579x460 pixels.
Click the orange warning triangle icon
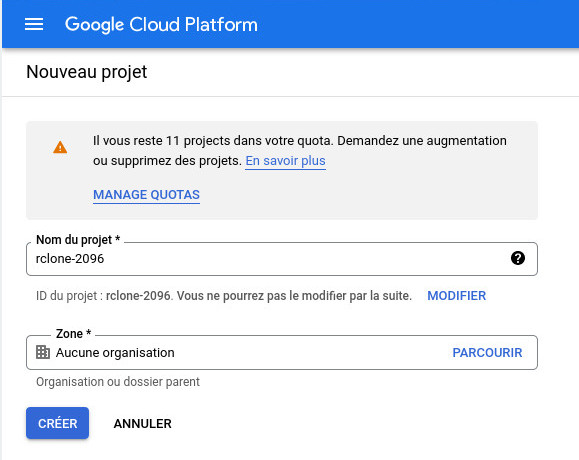(60, 147)
